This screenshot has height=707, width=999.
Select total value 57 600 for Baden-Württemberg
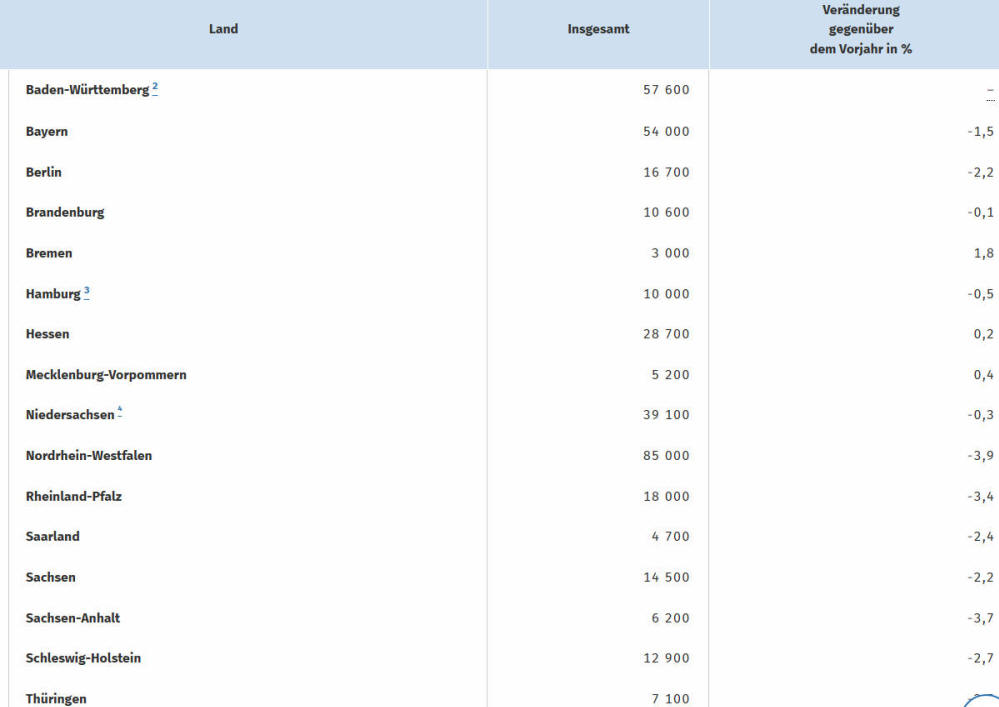[666, 90]
